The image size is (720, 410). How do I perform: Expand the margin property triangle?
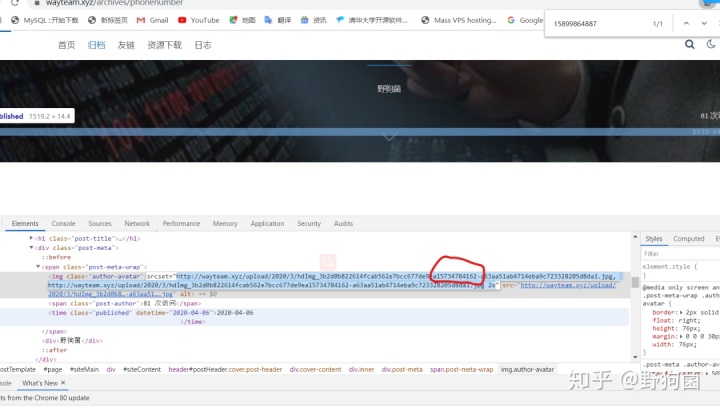(681, 336)
